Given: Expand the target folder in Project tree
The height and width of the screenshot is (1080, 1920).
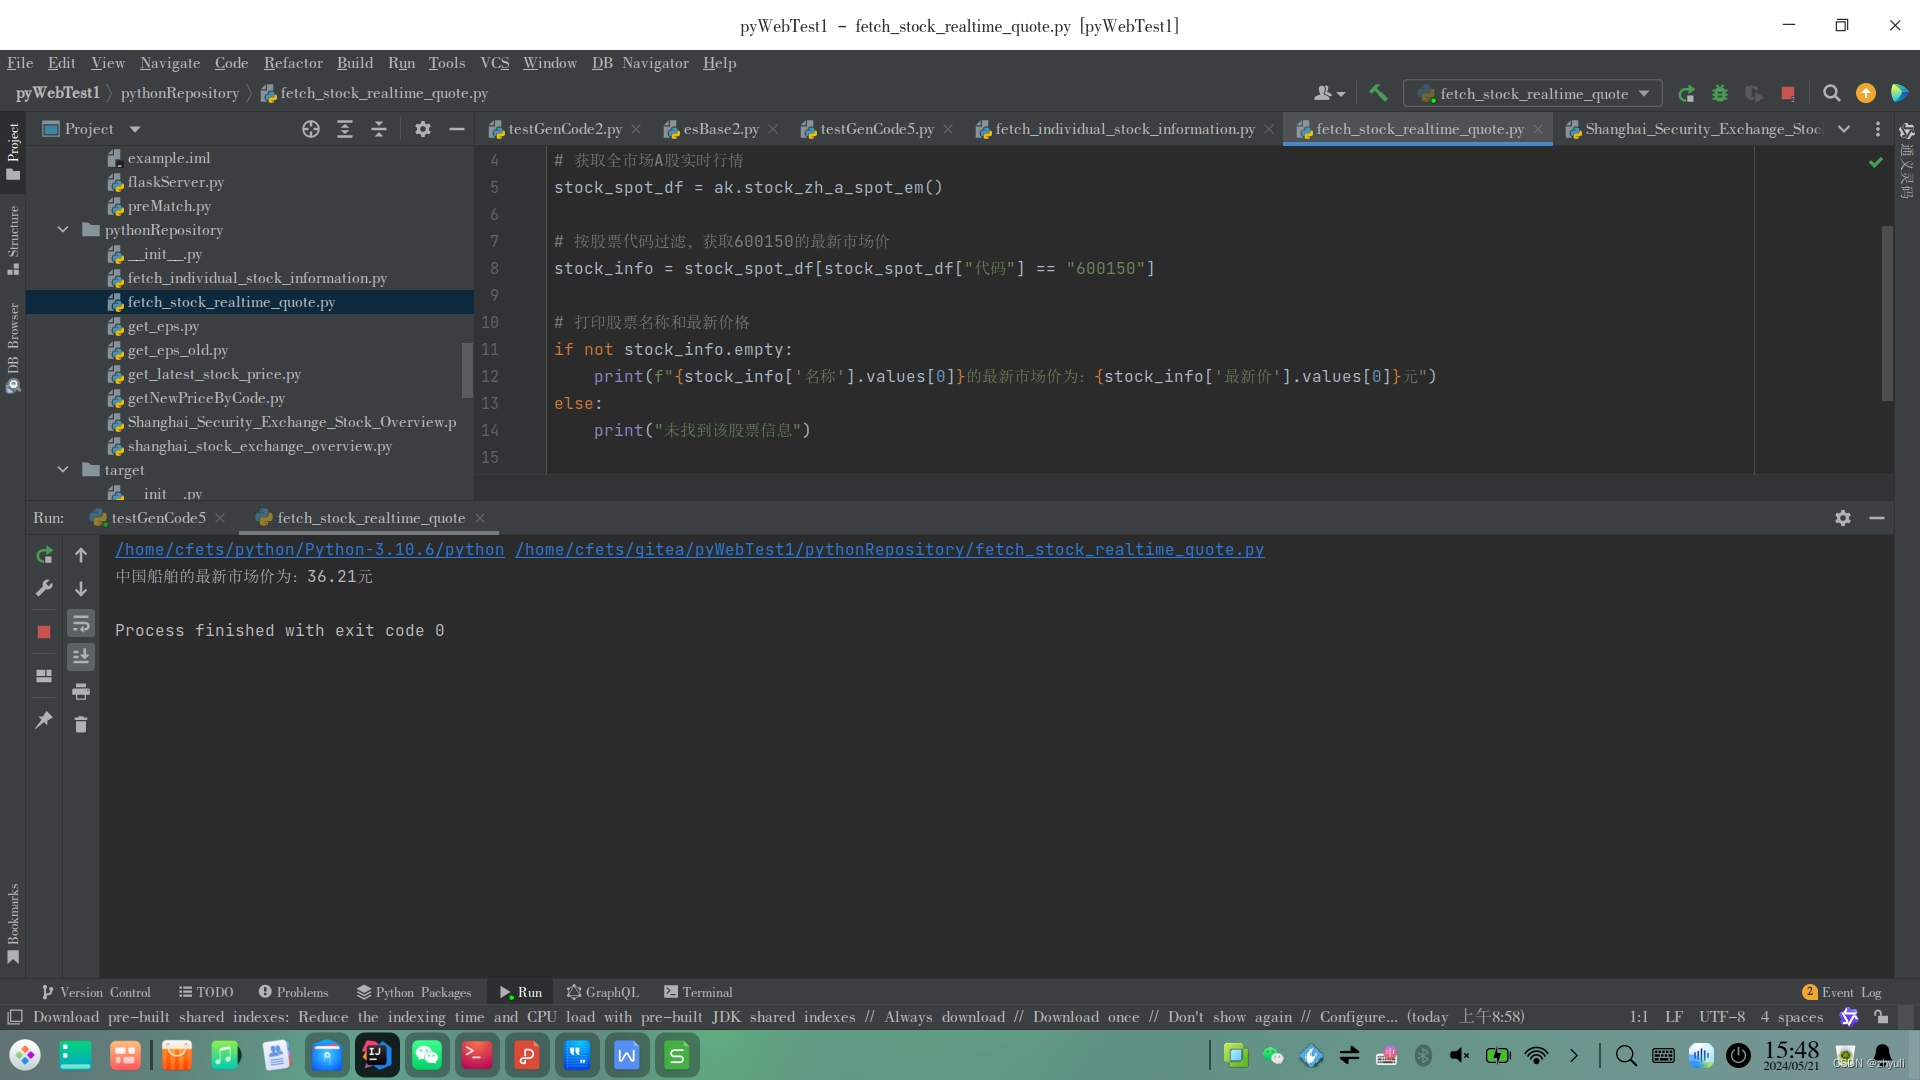Looking at the screenshot, I should [62, 469].
